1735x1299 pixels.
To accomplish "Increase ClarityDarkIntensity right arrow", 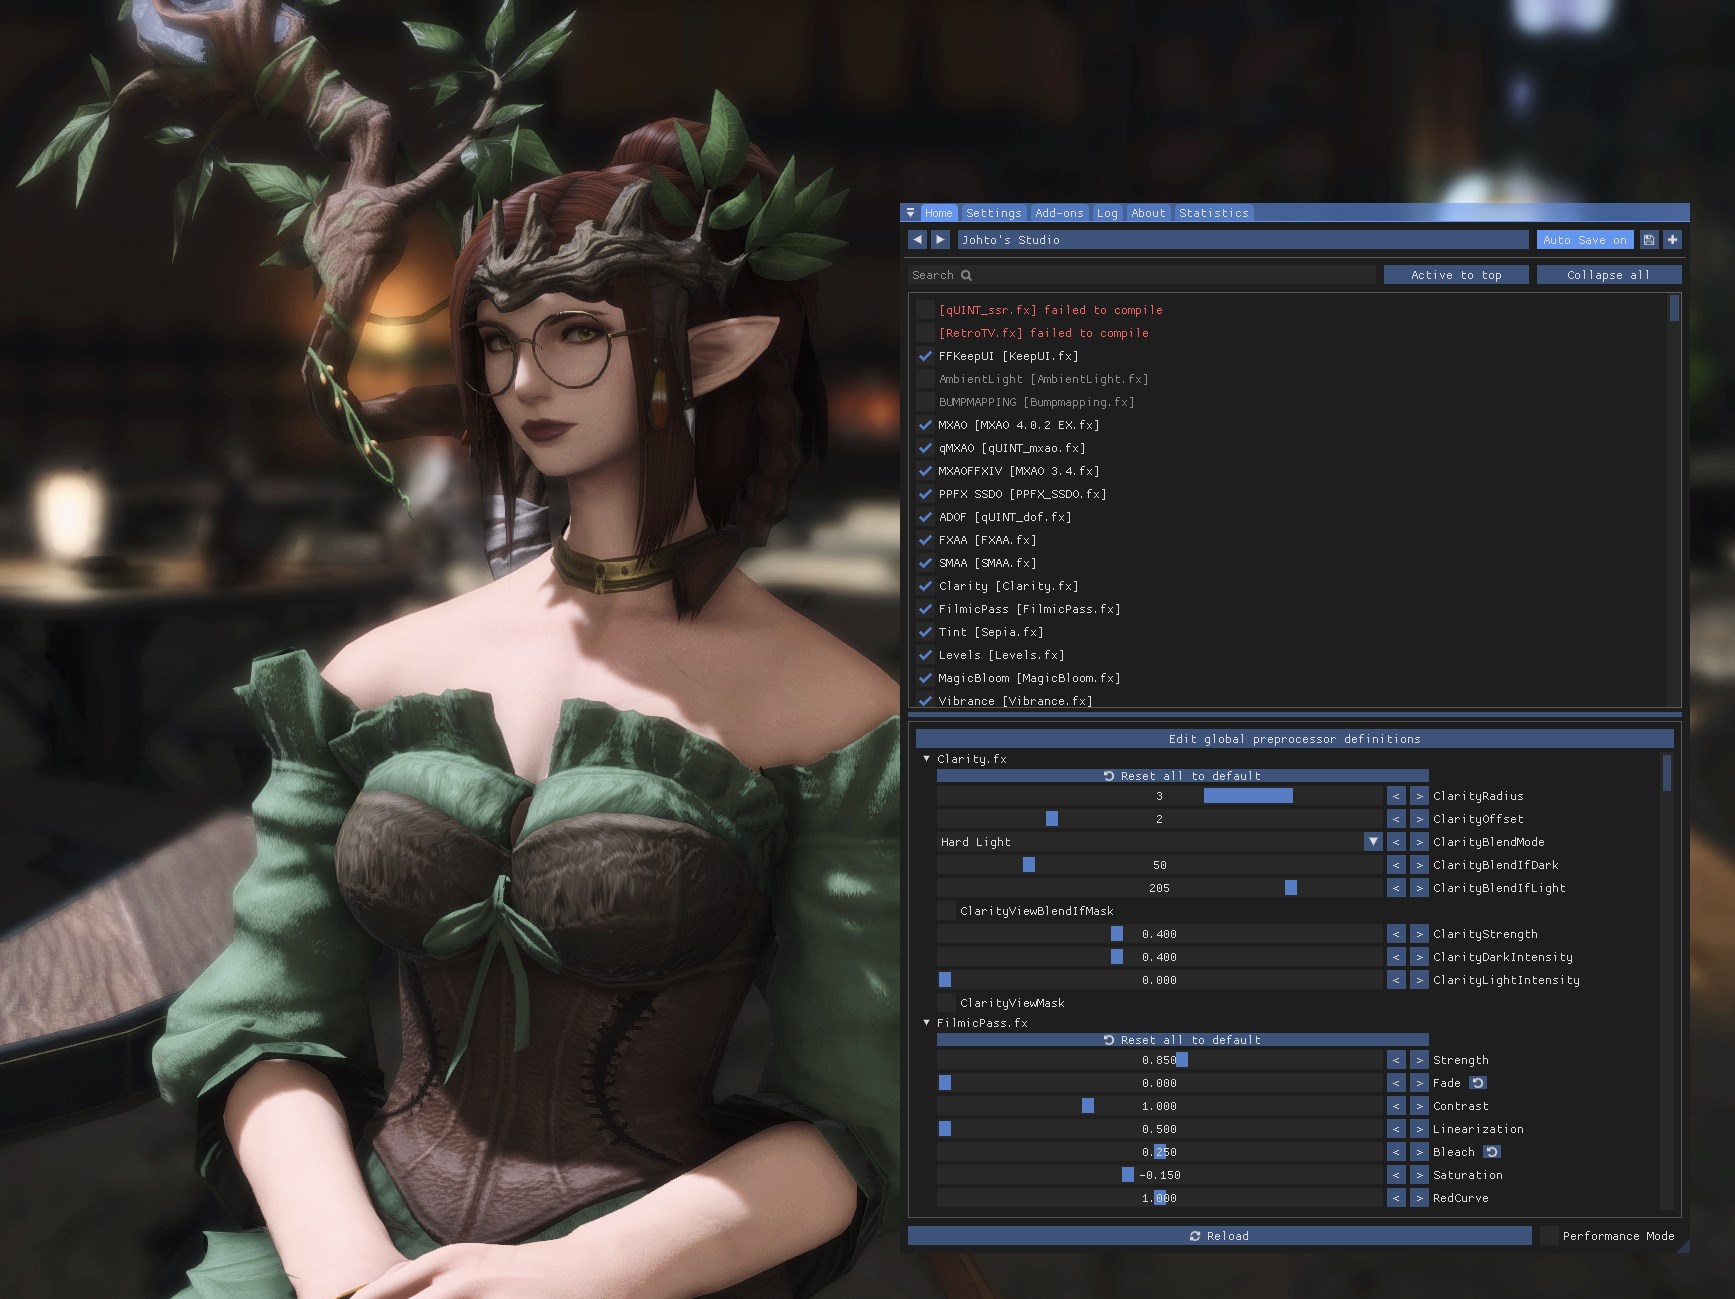I will (1419, 957).
